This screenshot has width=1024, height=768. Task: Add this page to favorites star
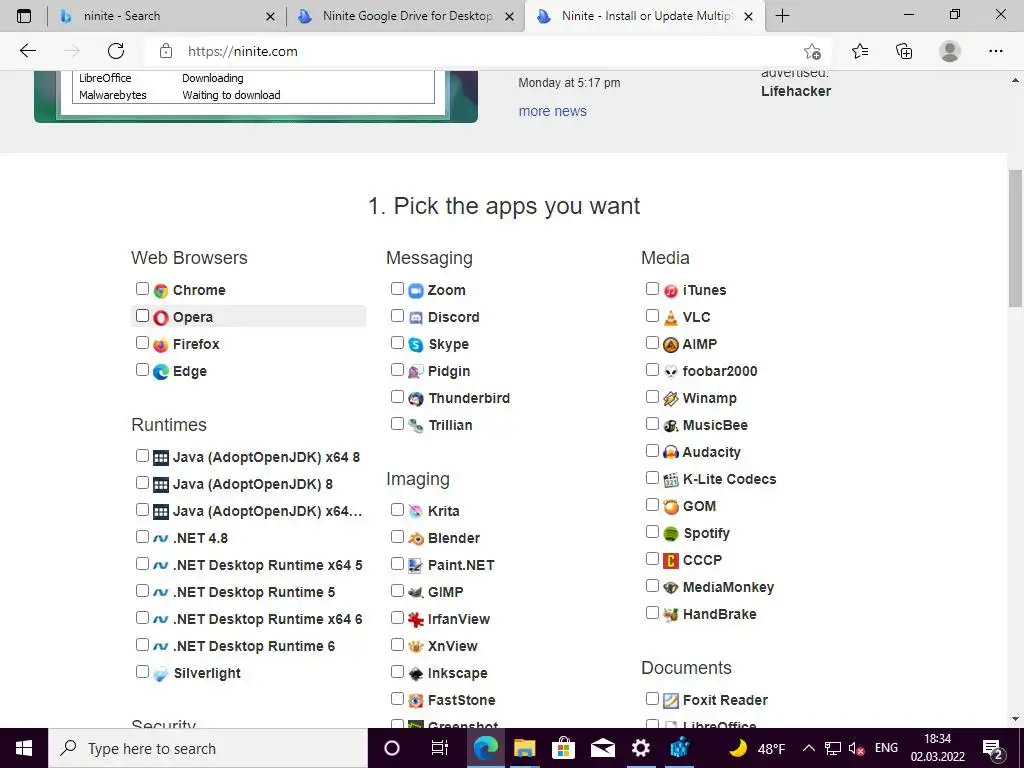[812, 51]
